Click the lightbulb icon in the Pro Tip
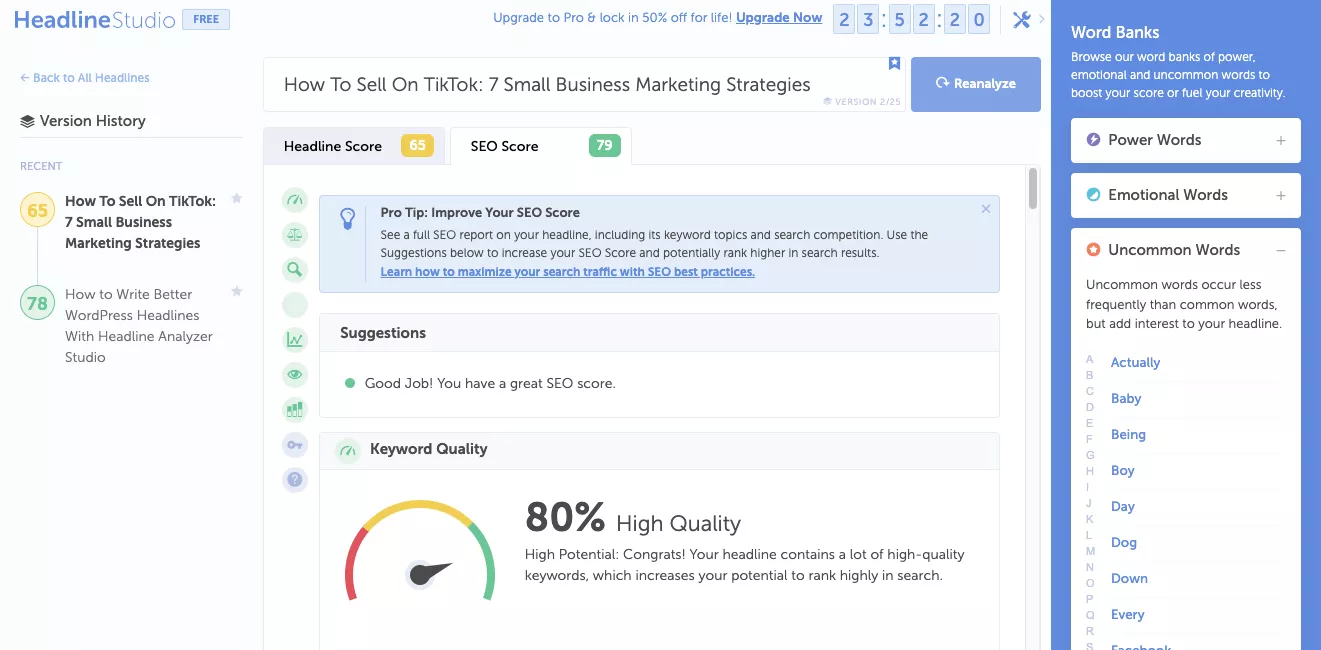This screenshot has width=1321, height=650. [x=348, y=217]
